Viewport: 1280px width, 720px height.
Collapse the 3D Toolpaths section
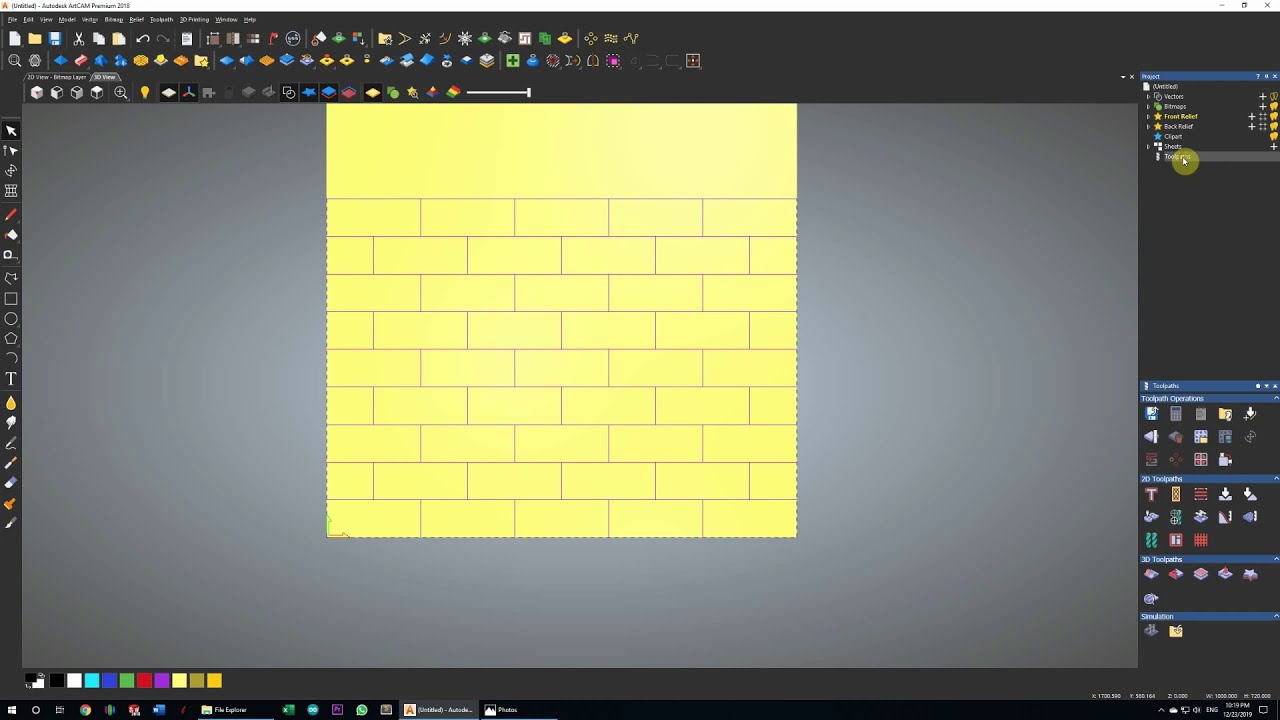click(1276, 559)
